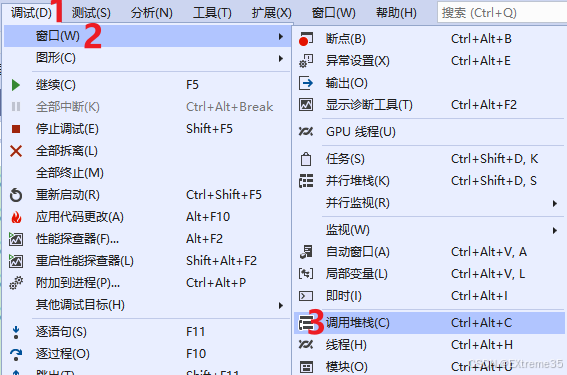Click the Performance Profiler chart icon
The height and width of the screenshot is (375, 567).
(16, 239)
